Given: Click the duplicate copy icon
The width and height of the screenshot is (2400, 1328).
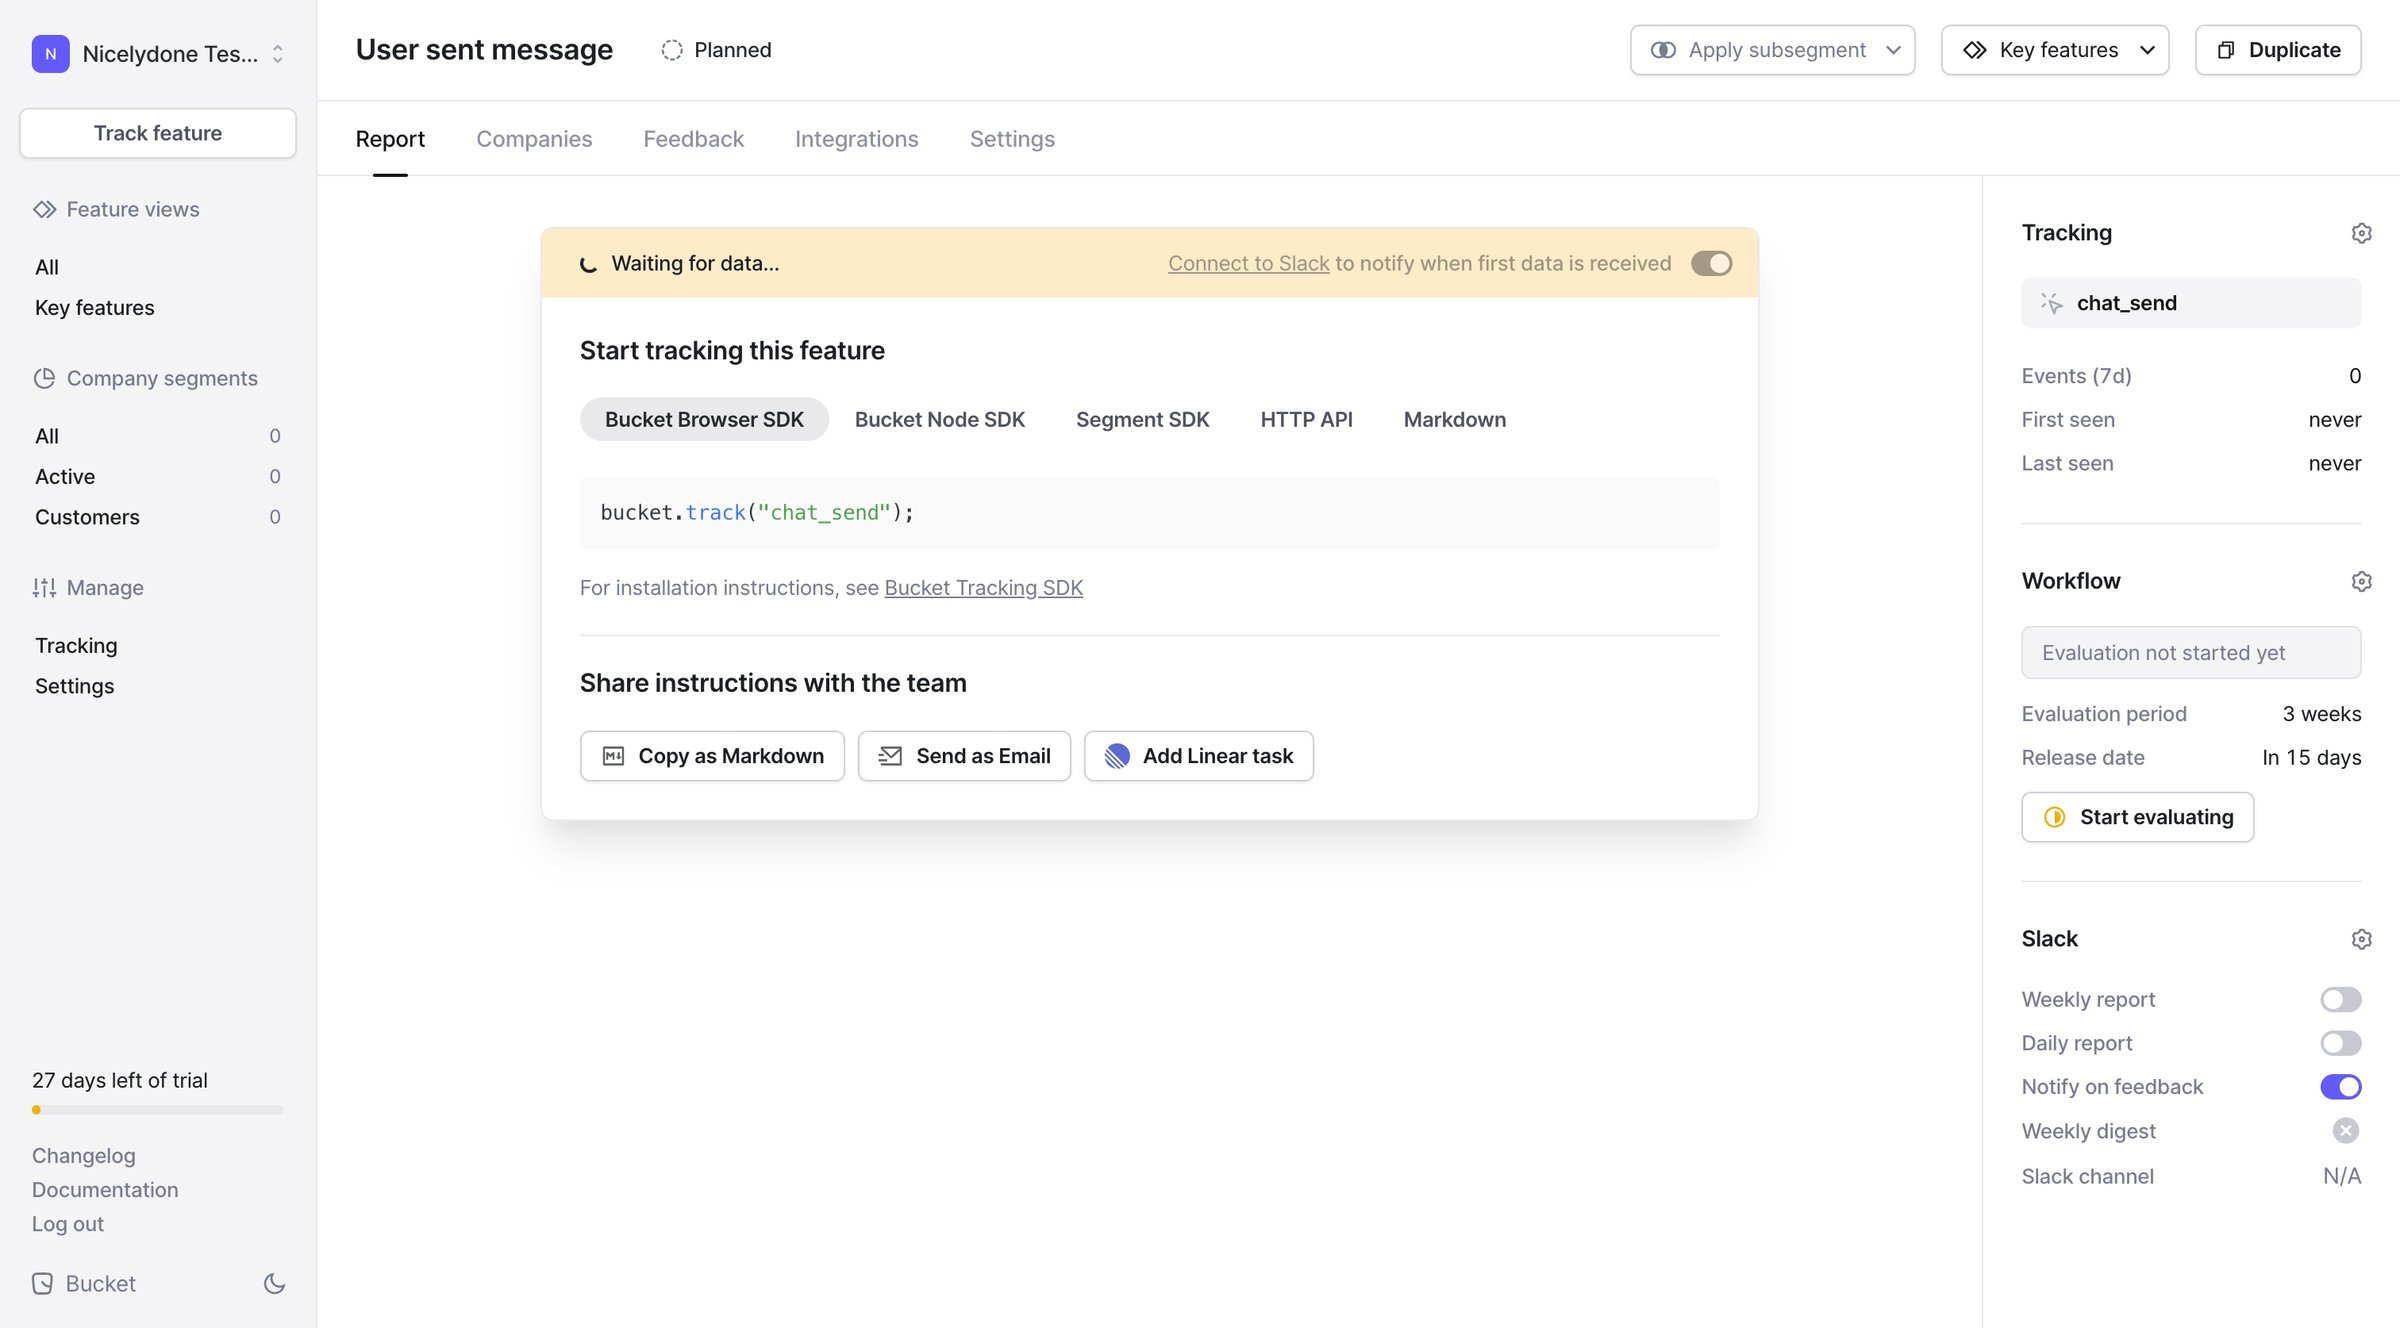Looking at the screenshot, I should pos(2226,50).
